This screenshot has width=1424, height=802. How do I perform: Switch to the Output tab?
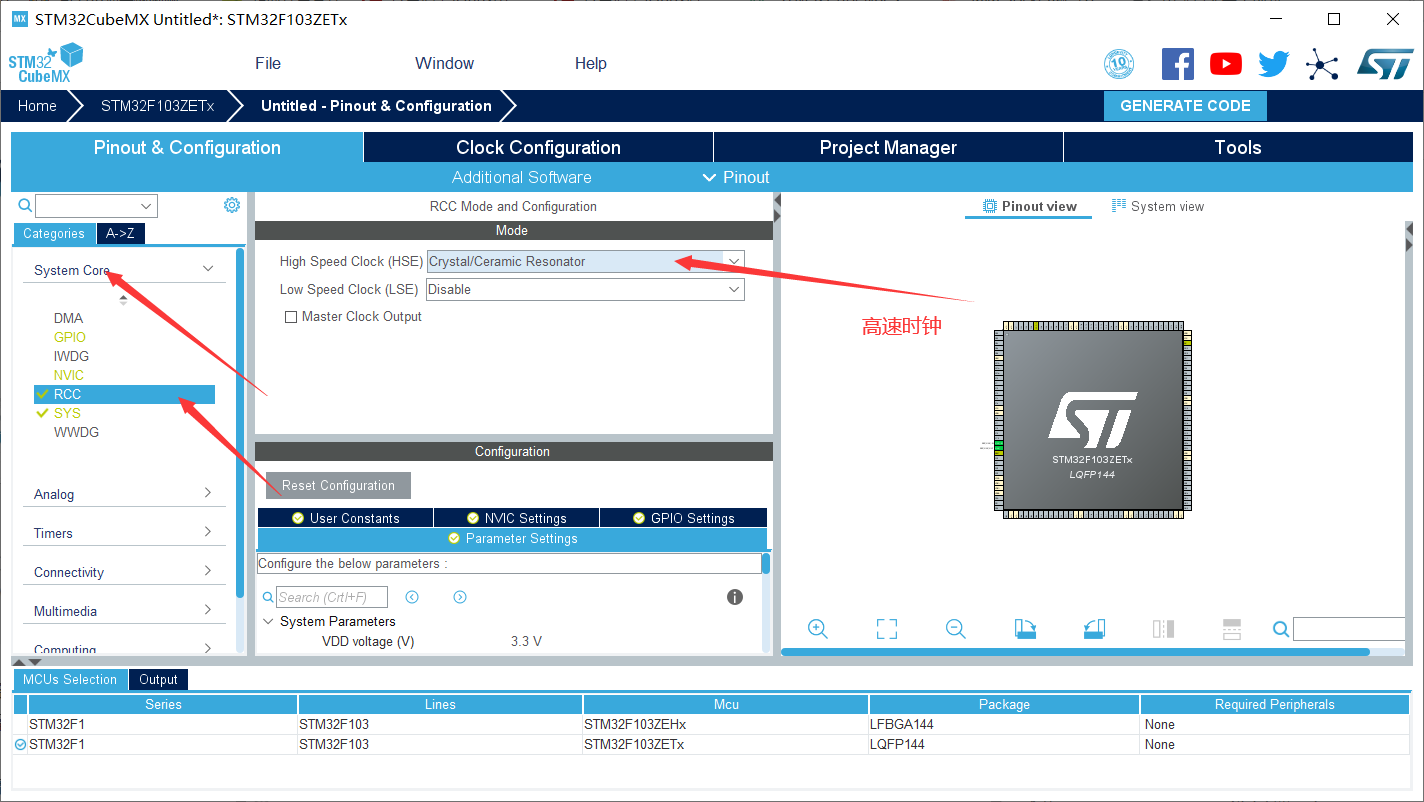[158, 679]
